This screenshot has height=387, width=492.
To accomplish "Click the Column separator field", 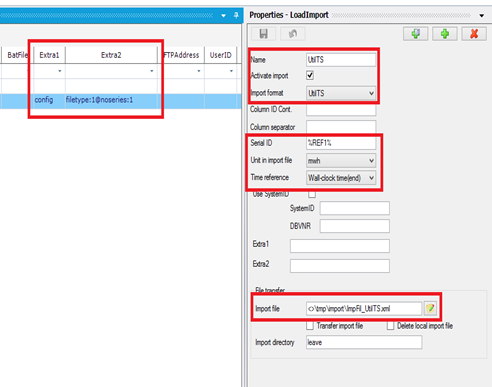I will [x=341, y=127].
